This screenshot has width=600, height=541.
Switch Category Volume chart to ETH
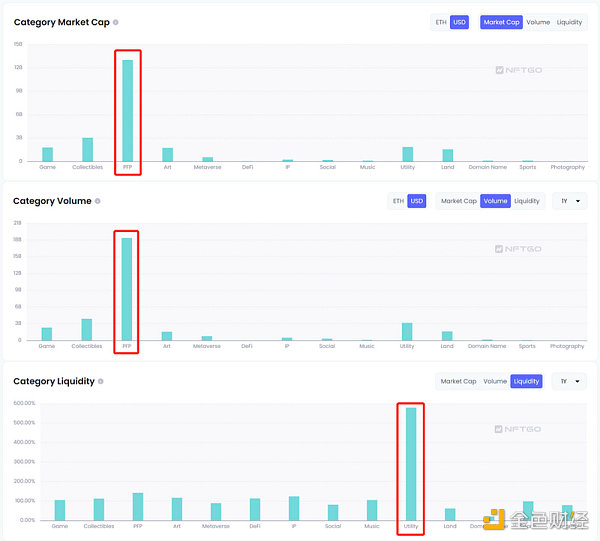(x=398, y=201)
